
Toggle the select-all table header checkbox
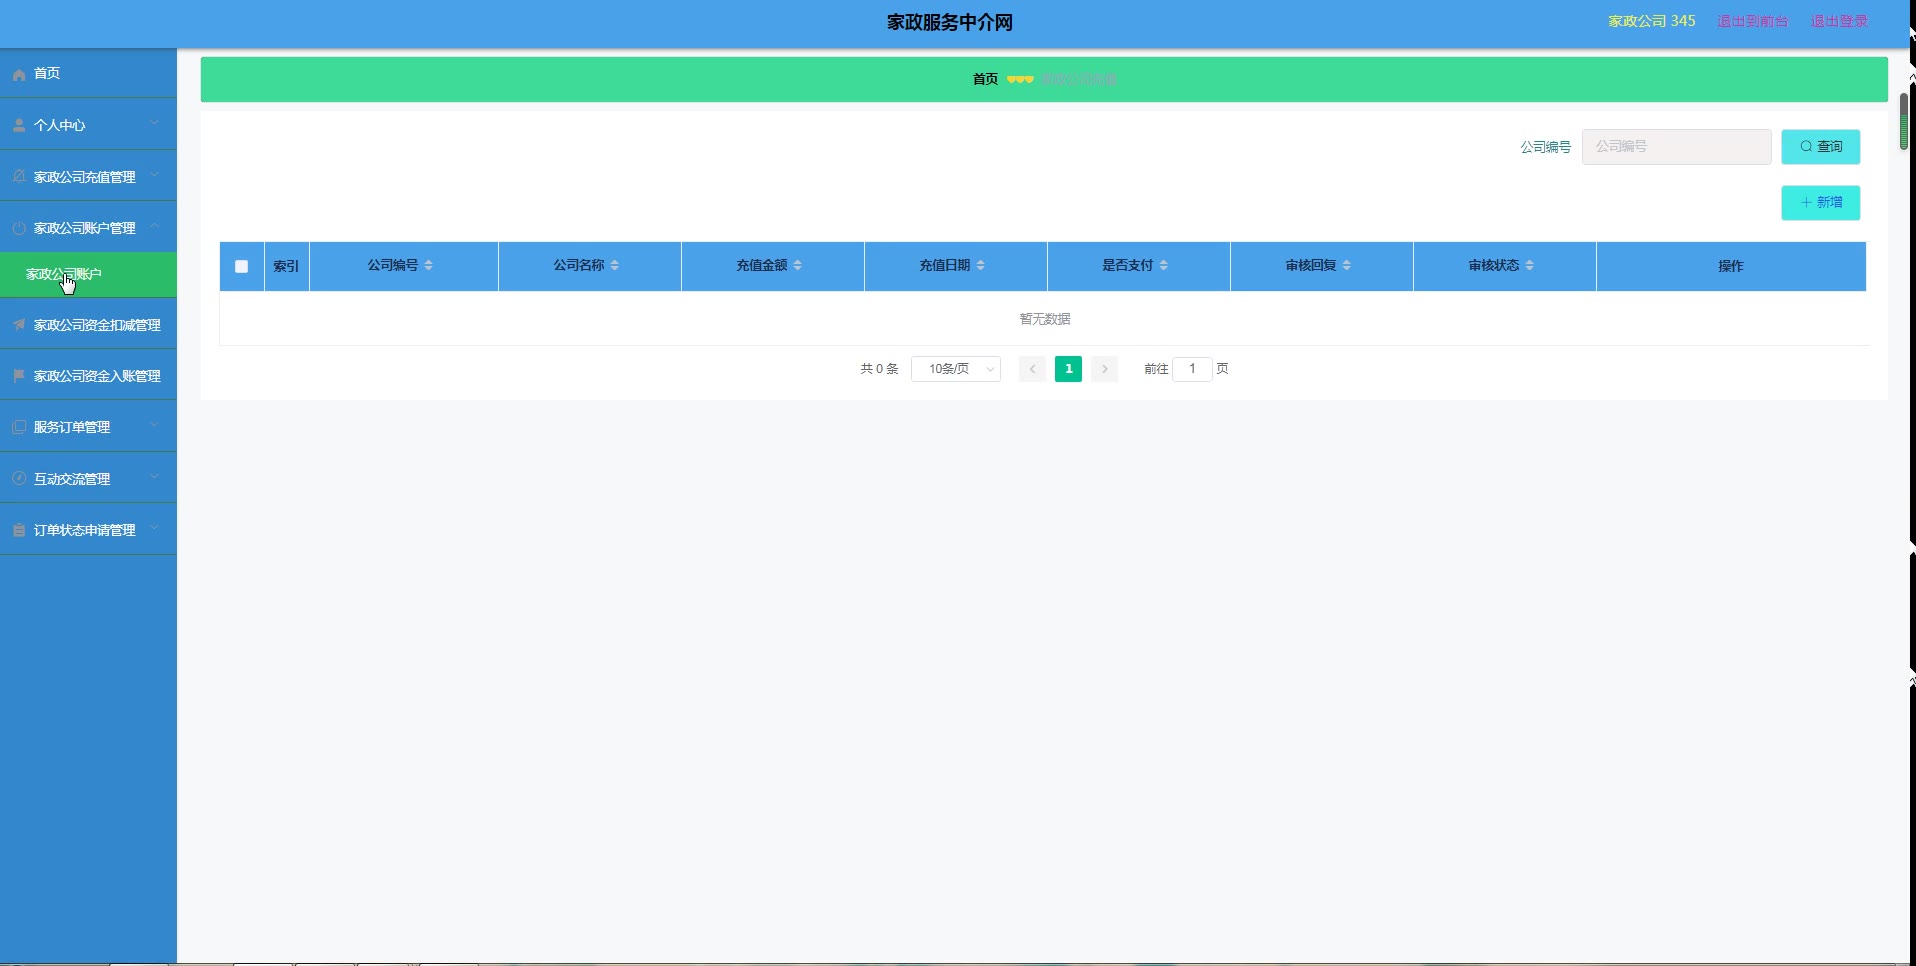pyautogui.click(x=241, y=266)
